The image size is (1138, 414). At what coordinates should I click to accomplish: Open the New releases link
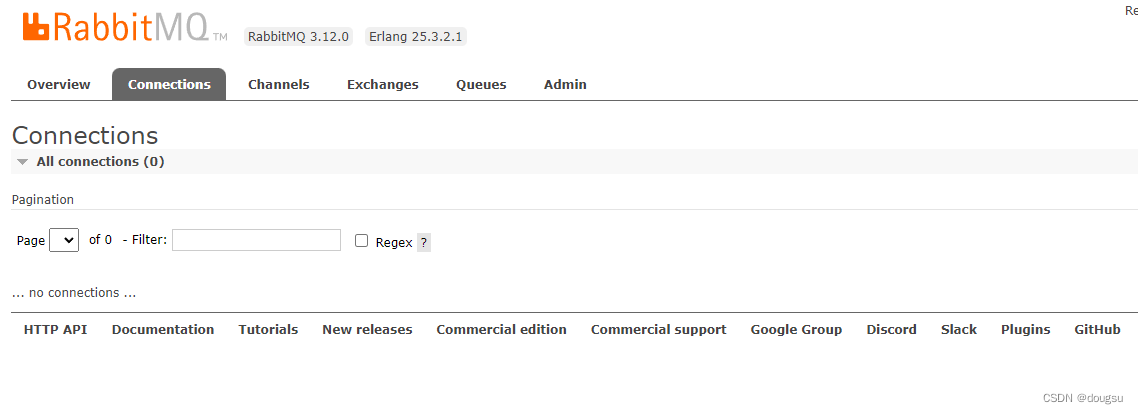367,329
